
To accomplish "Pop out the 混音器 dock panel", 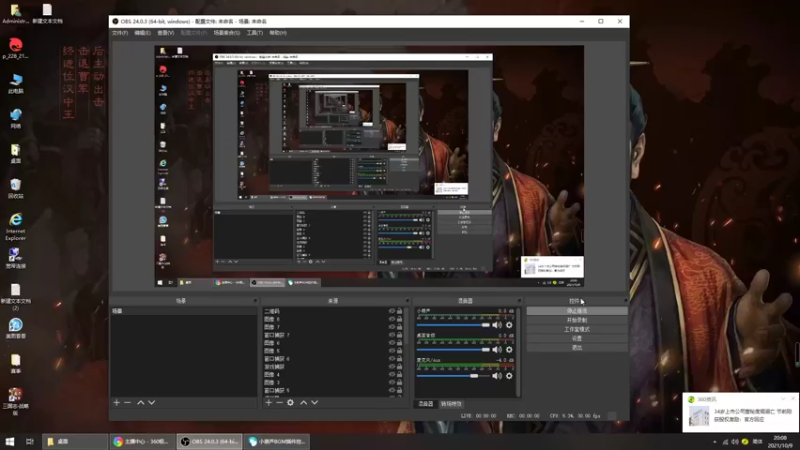I will pyautogui.click(x=519, y=301).
